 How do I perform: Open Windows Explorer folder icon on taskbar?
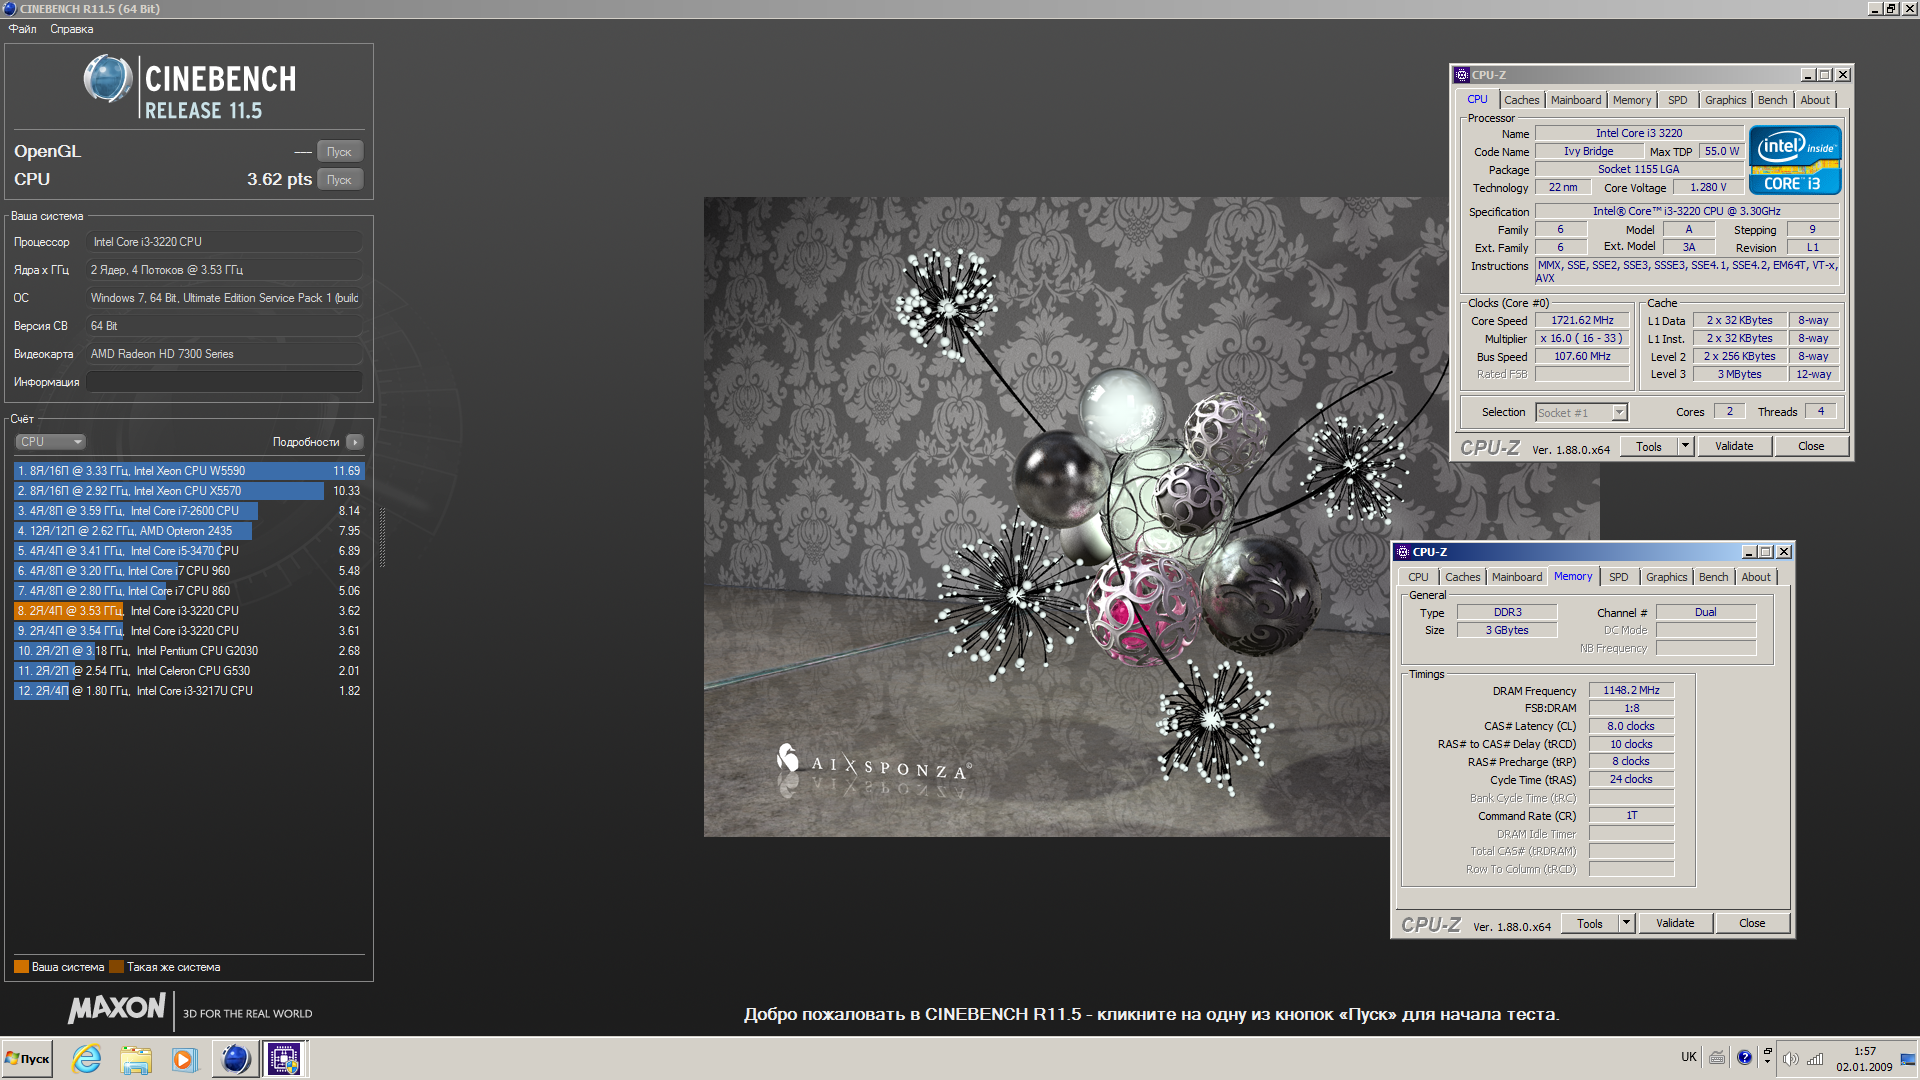coord(136,1059)
